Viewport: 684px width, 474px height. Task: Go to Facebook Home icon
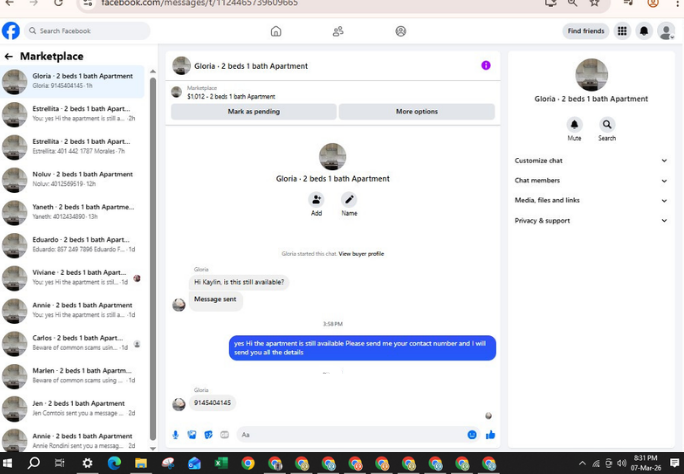coord(276,31)
